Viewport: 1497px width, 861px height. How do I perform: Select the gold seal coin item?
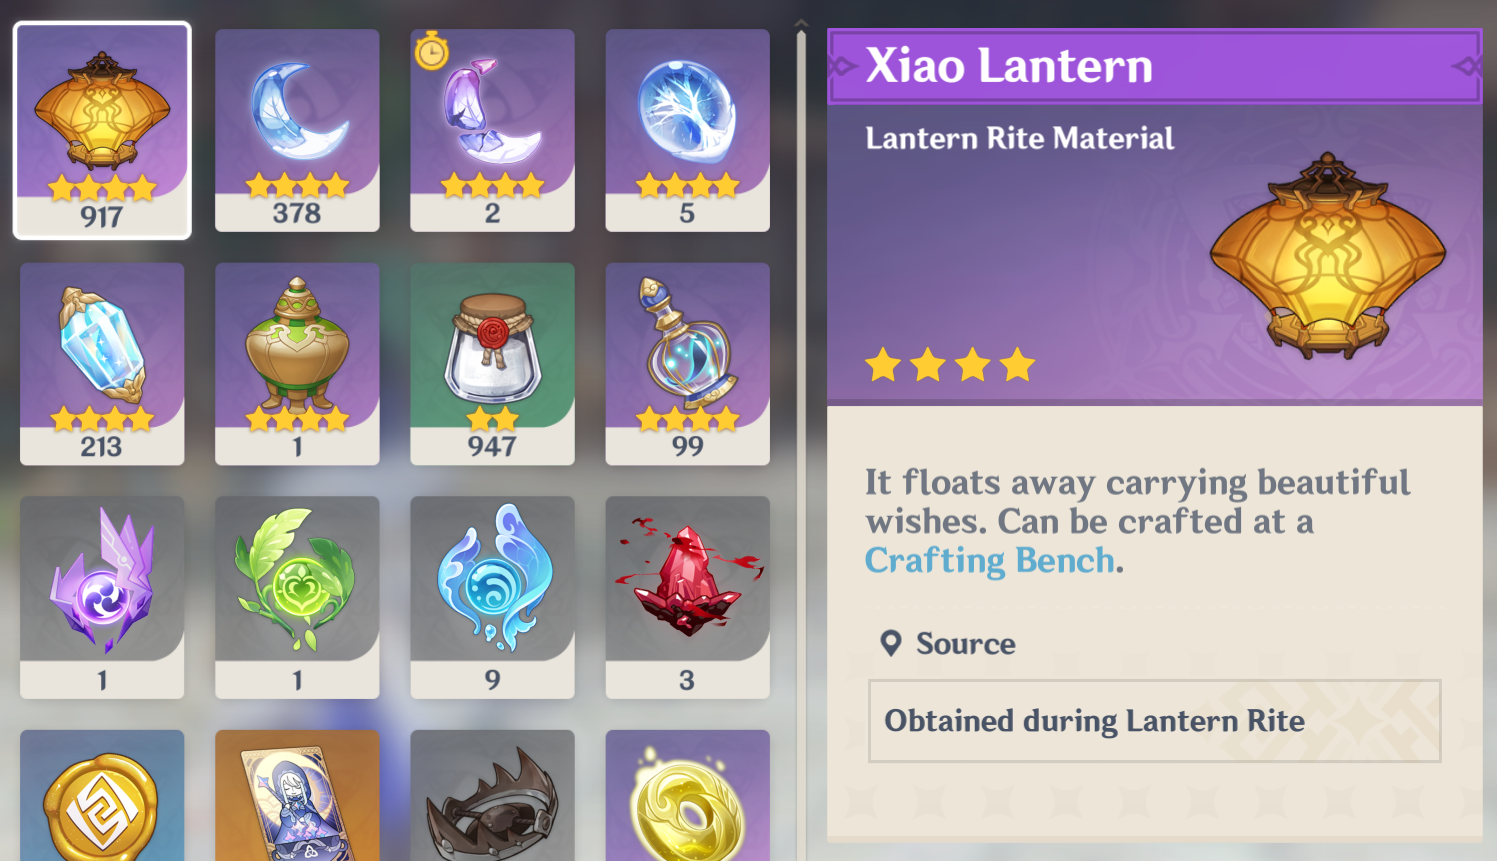pos(102,795)
